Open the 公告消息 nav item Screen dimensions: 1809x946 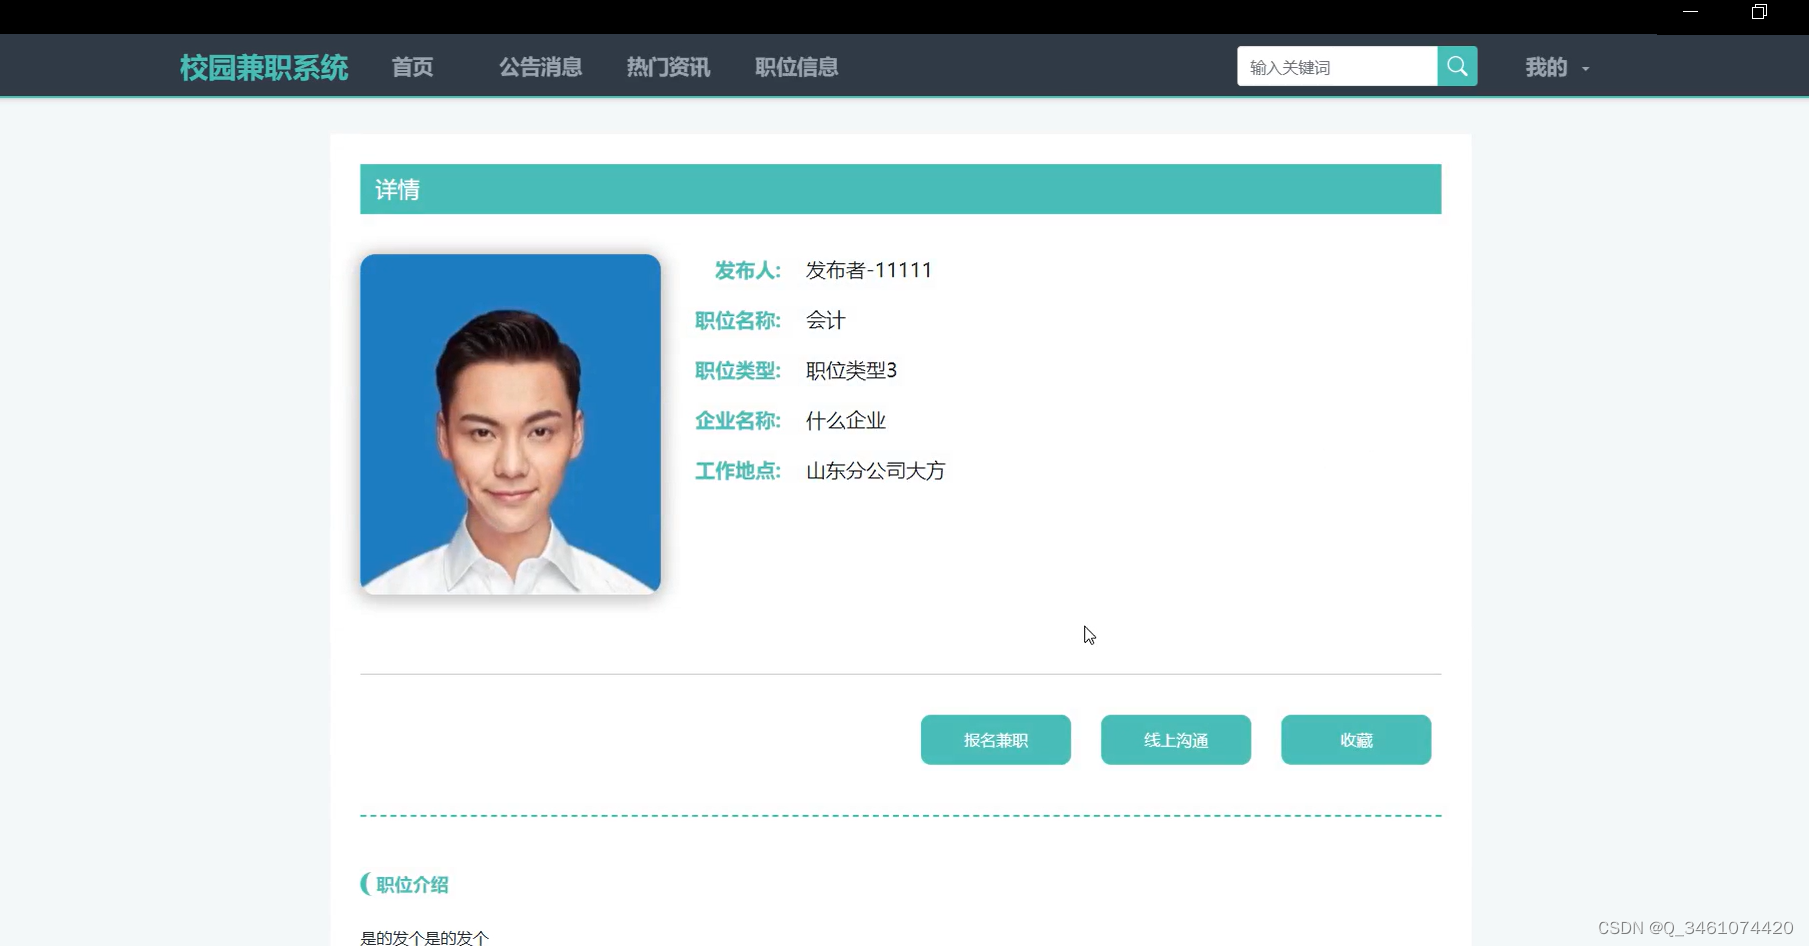pos(540,67)
